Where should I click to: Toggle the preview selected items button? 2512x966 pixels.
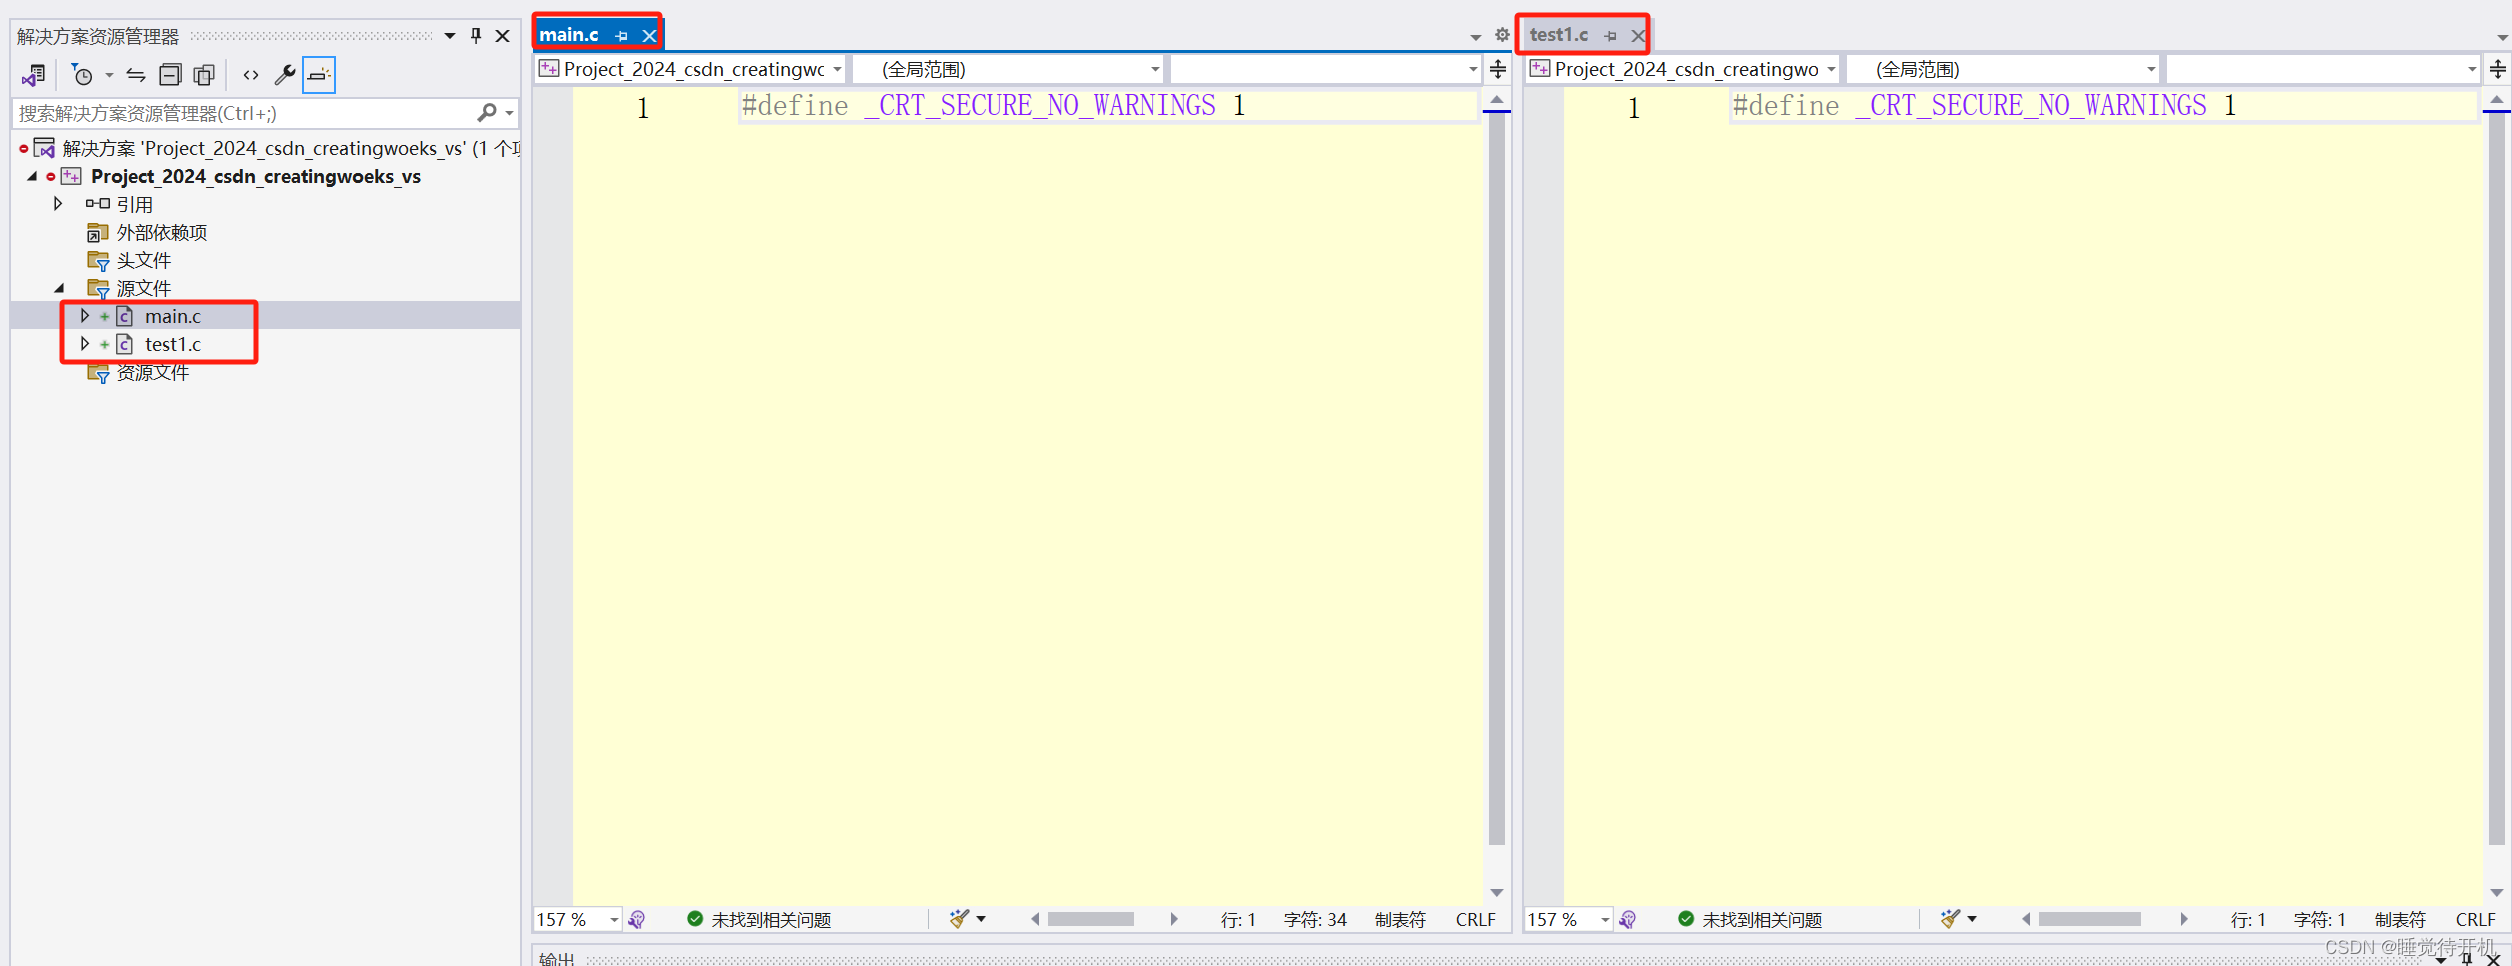(x=319, y=75)
